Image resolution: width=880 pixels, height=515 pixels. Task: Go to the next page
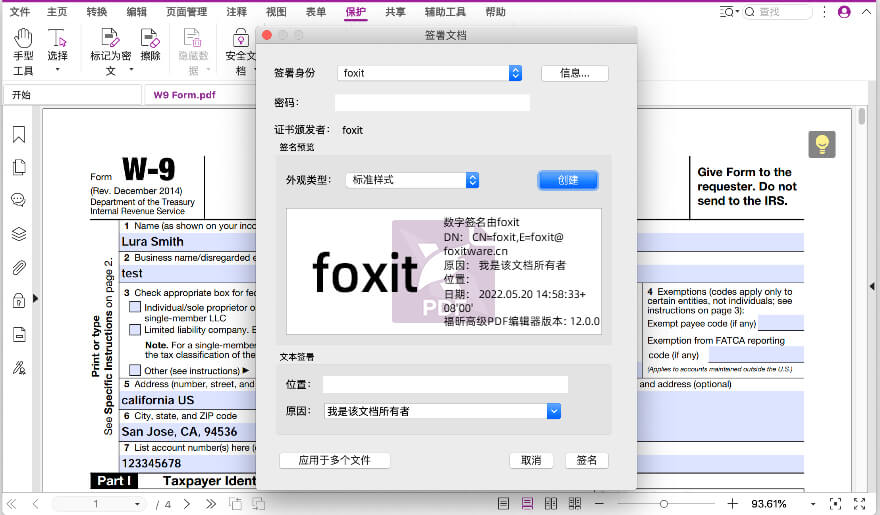pos(187,504)
